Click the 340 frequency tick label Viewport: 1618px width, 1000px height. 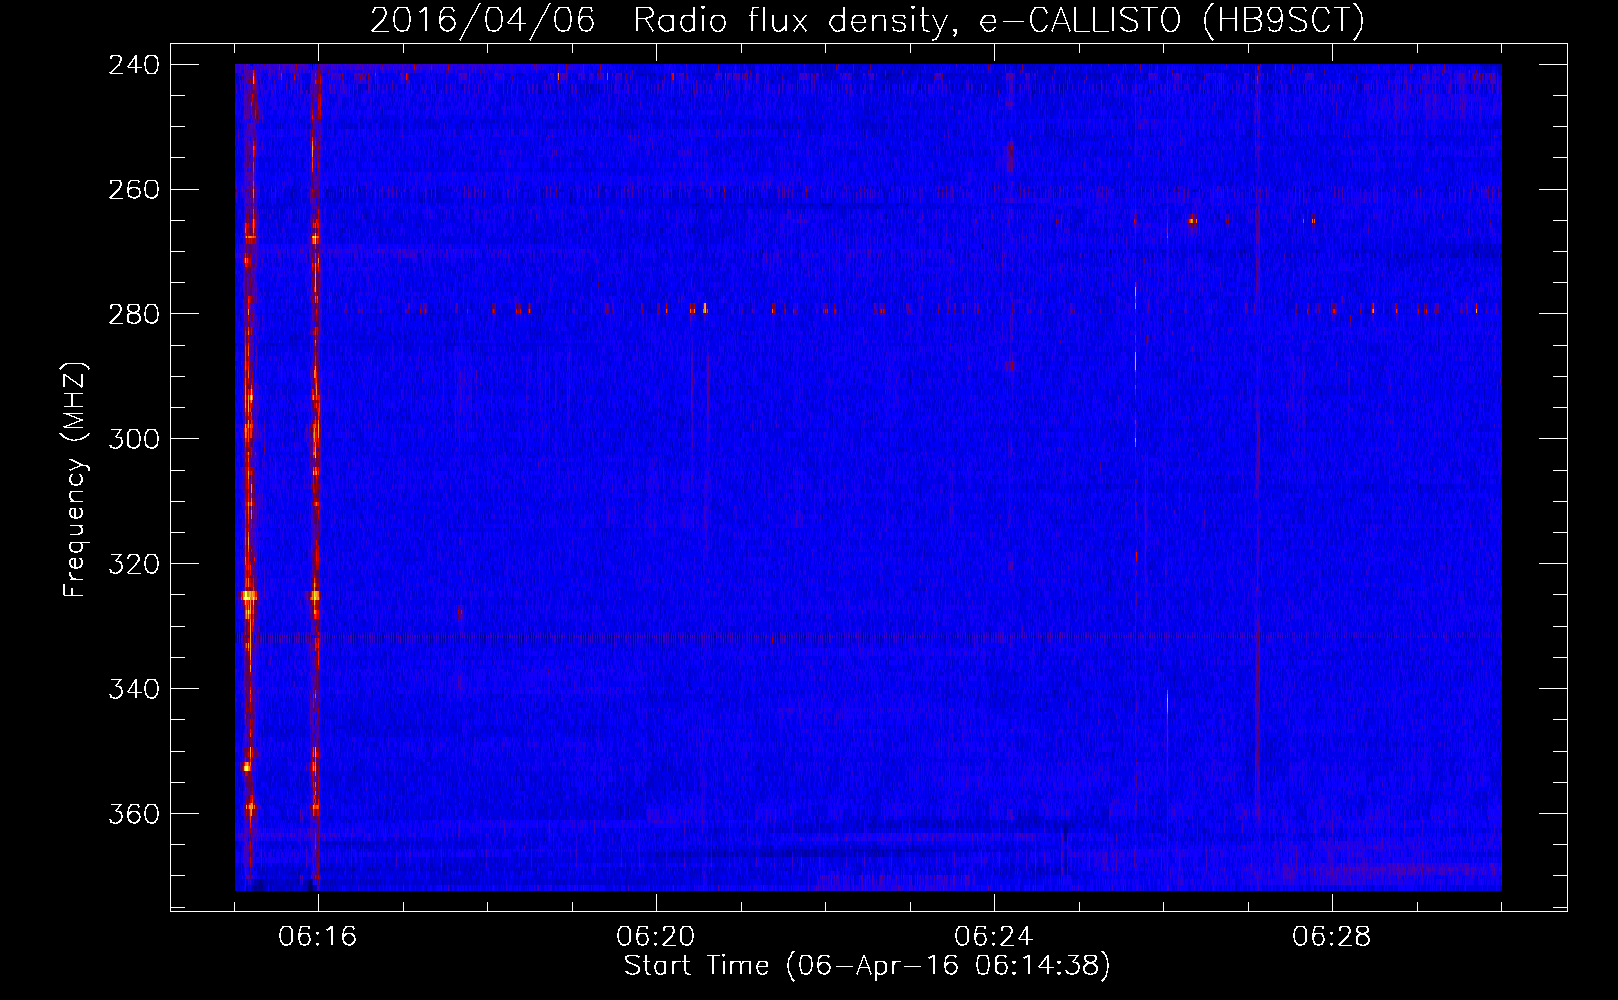133,689
